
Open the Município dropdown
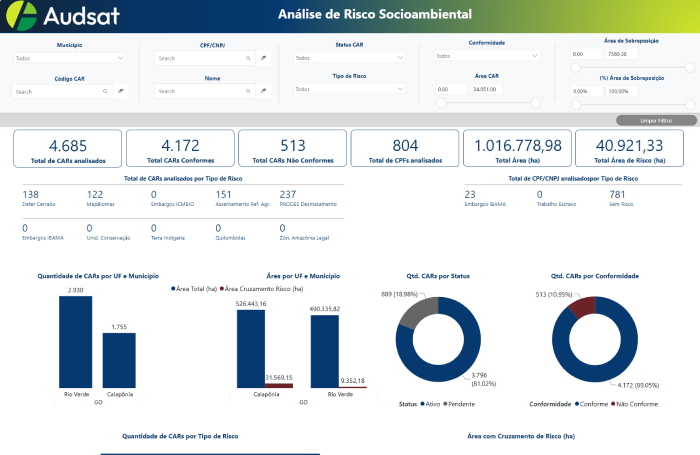tap(70, 58)
